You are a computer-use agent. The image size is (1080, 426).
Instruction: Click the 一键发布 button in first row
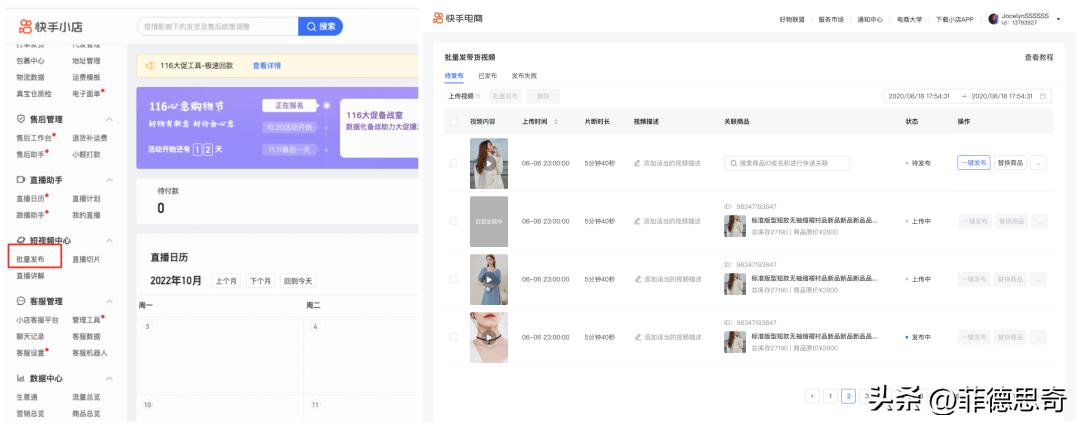tap(973, 163)
